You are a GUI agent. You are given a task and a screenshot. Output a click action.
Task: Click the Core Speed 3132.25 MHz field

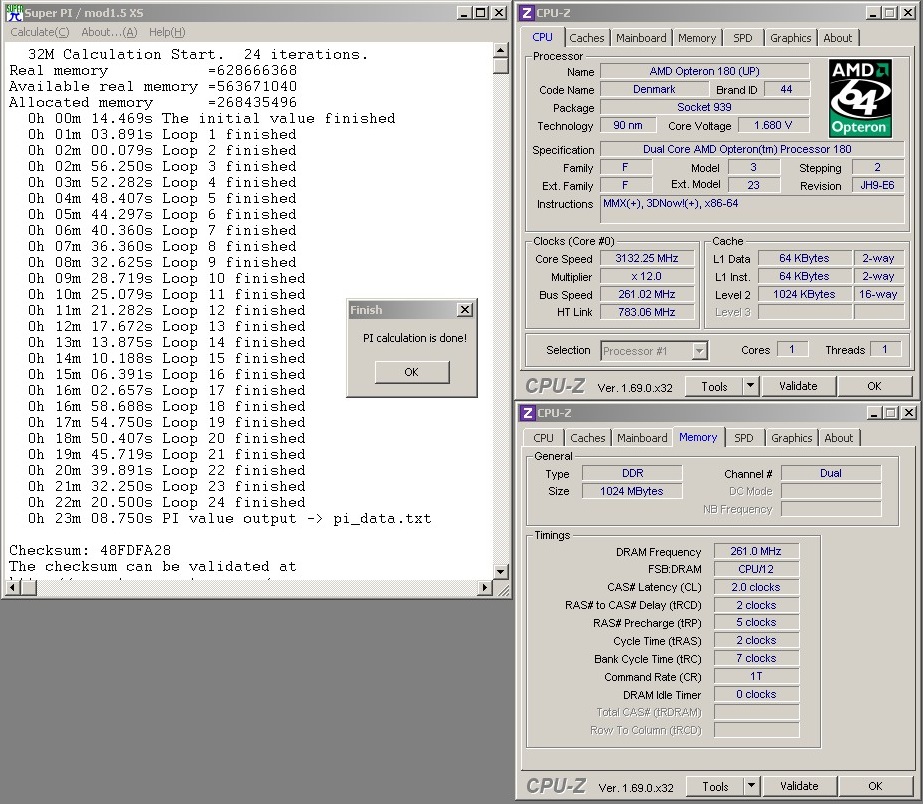pos(646,258)
